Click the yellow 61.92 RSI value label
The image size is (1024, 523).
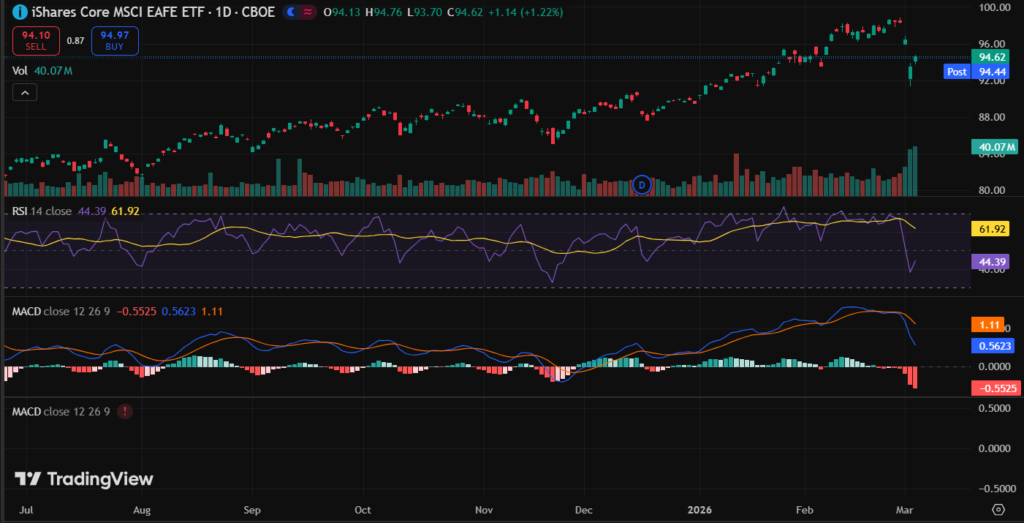[993, 229]
